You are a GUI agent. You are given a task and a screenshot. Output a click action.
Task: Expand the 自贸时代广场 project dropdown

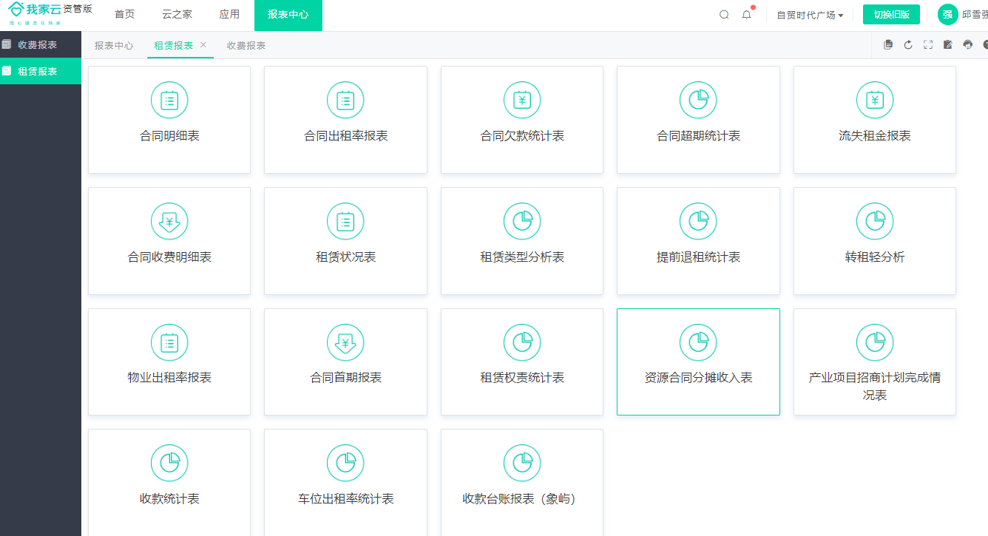coord(810,15)
